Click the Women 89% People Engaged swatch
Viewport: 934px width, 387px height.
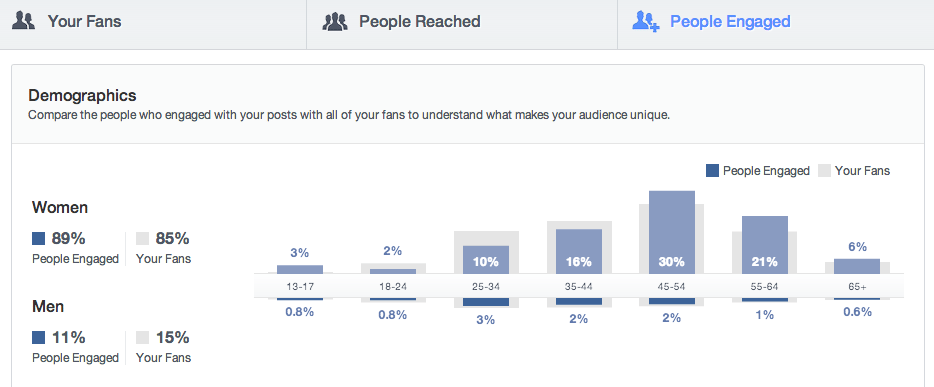(x=38, y=239)
